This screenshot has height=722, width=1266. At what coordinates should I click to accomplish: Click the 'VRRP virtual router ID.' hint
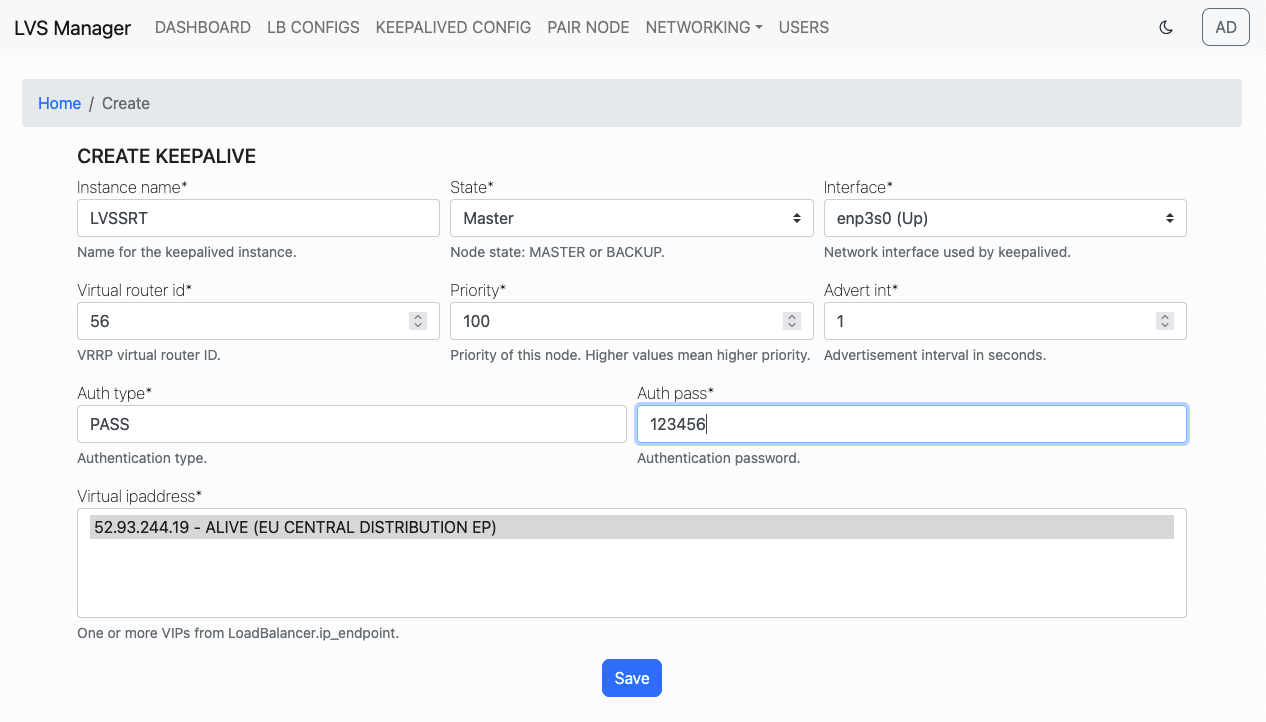148,355
